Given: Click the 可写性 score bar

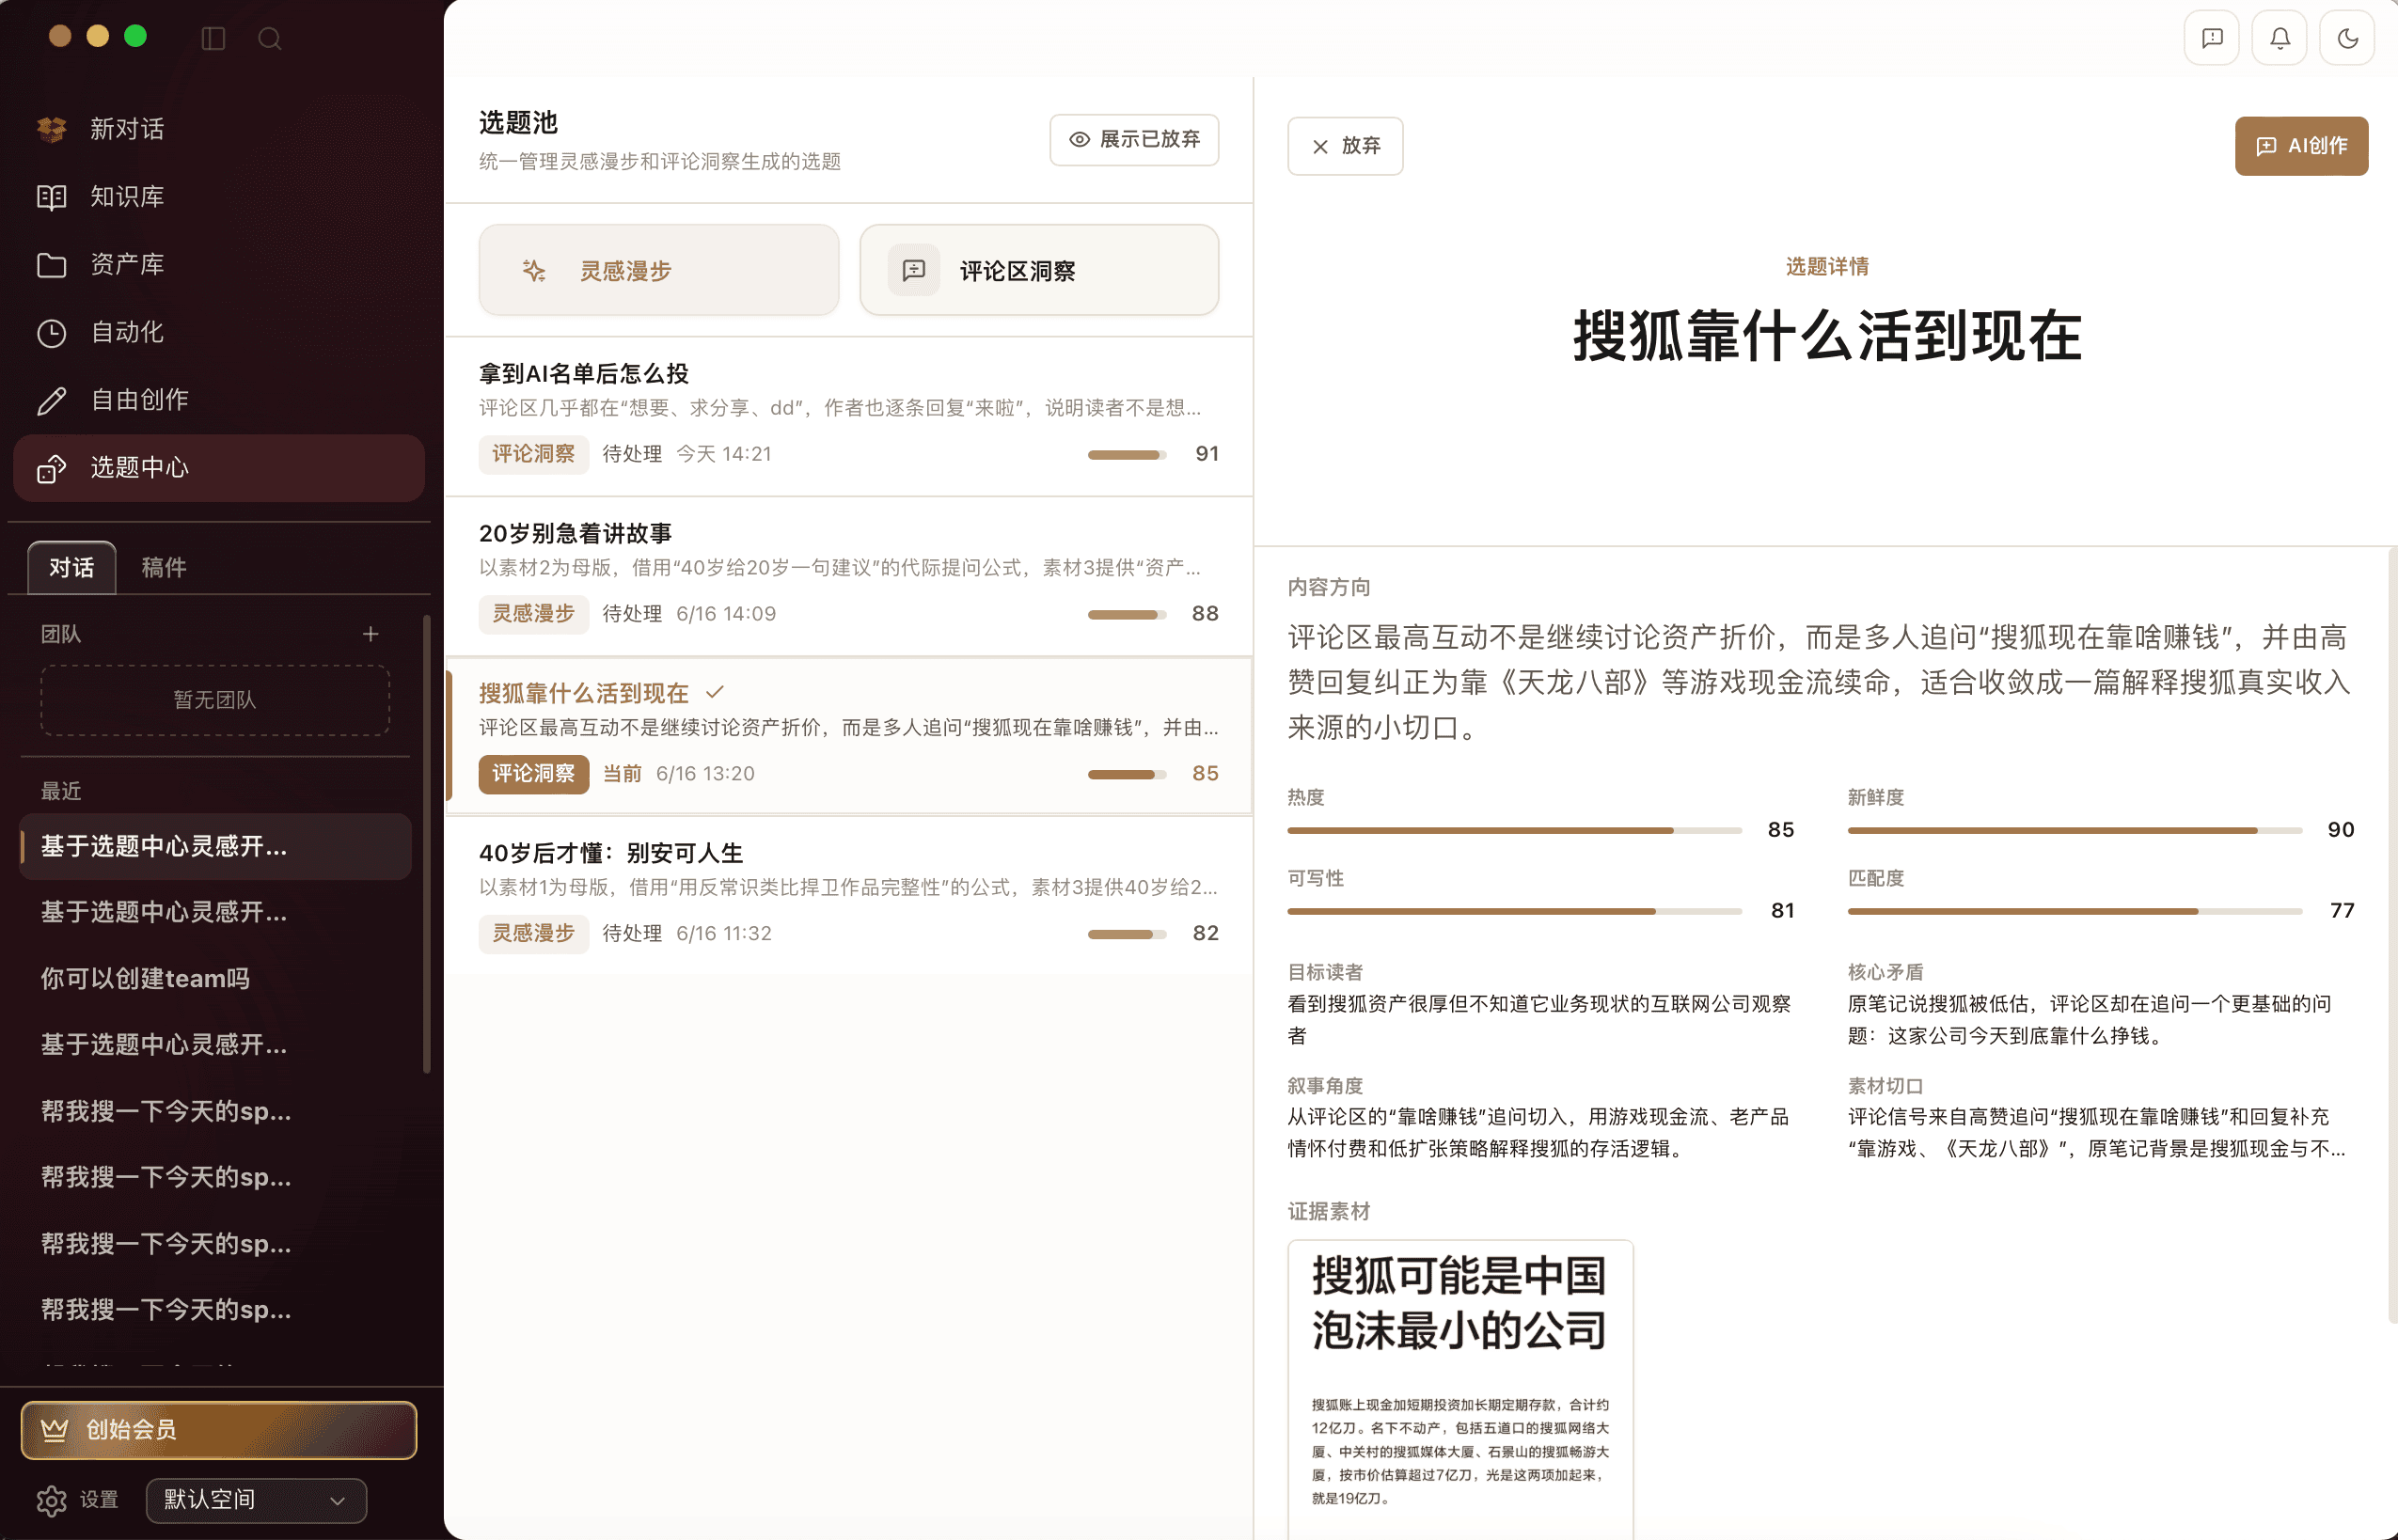Looking at the screenshot, I should (1514, 911).
